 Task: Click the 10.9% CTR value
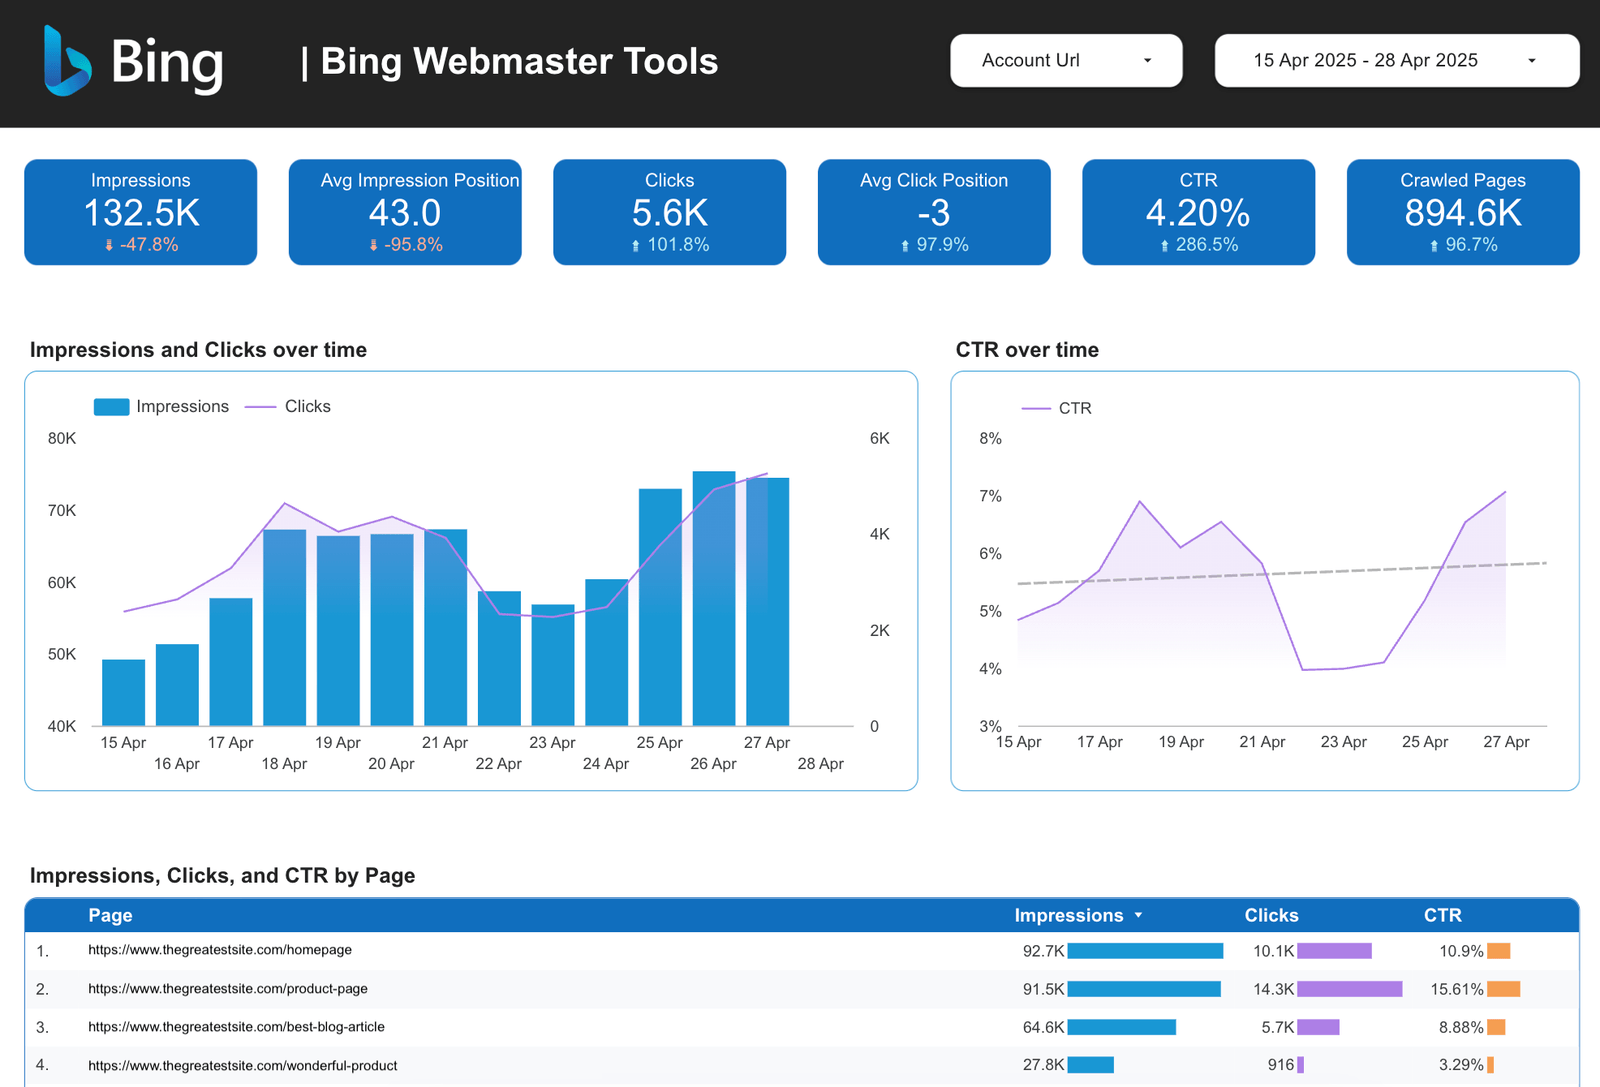[1461, 951]
